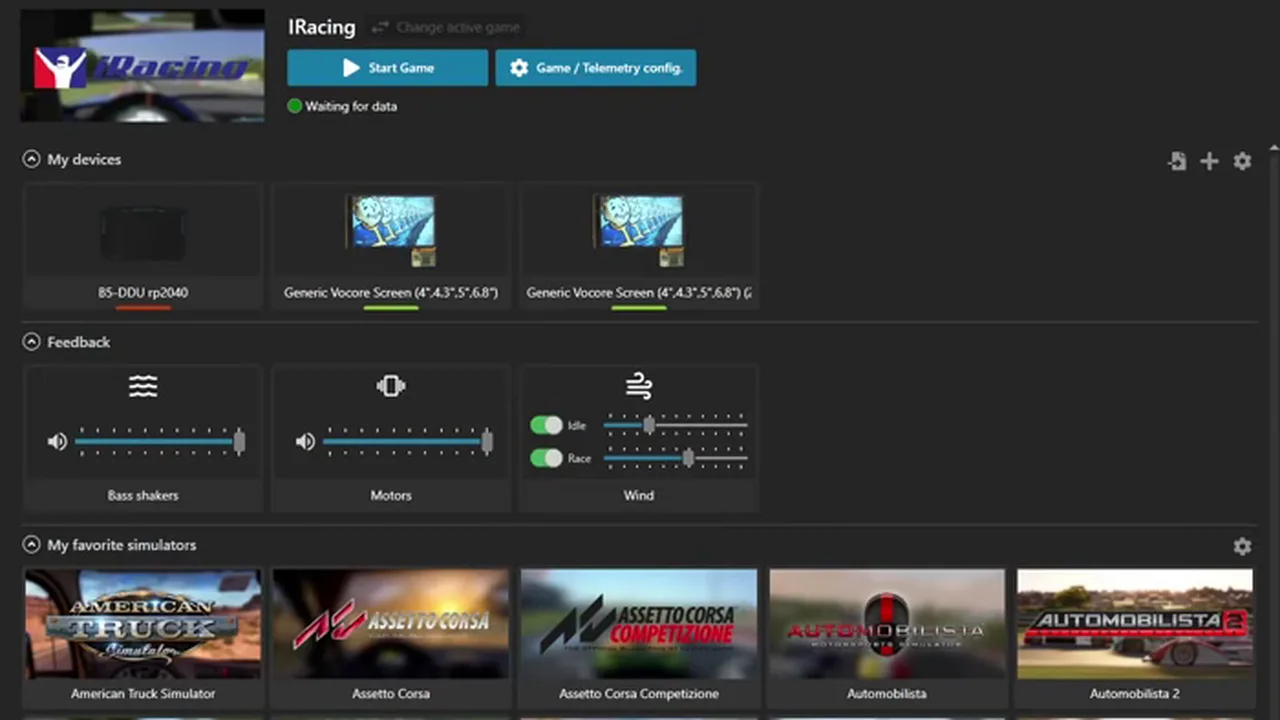Toggle the Wind Idle switch

pos(546,425)
